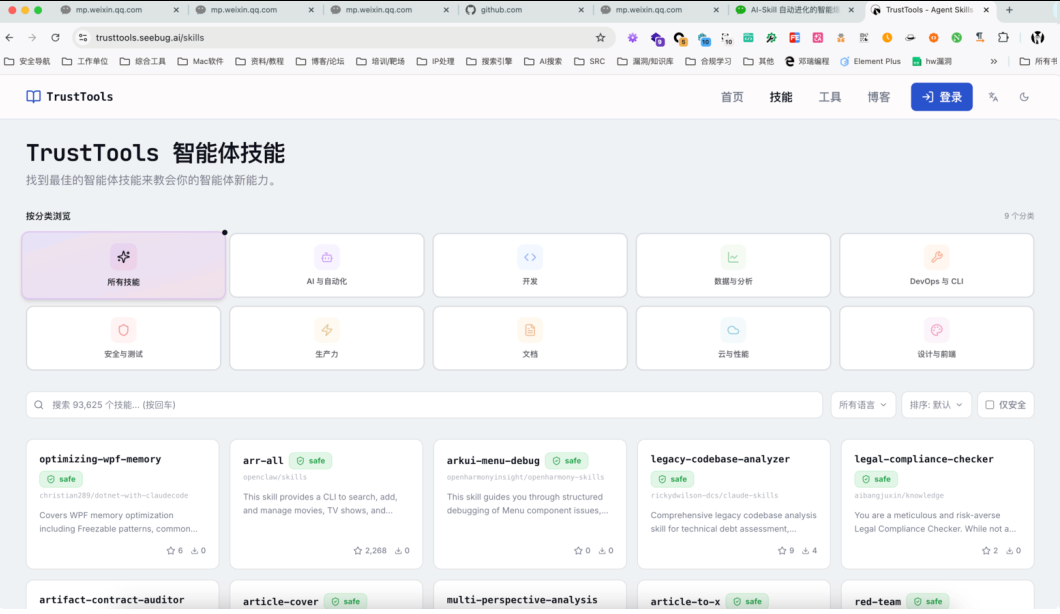Toggle the dark mode moon icon

pos(1024,97)
